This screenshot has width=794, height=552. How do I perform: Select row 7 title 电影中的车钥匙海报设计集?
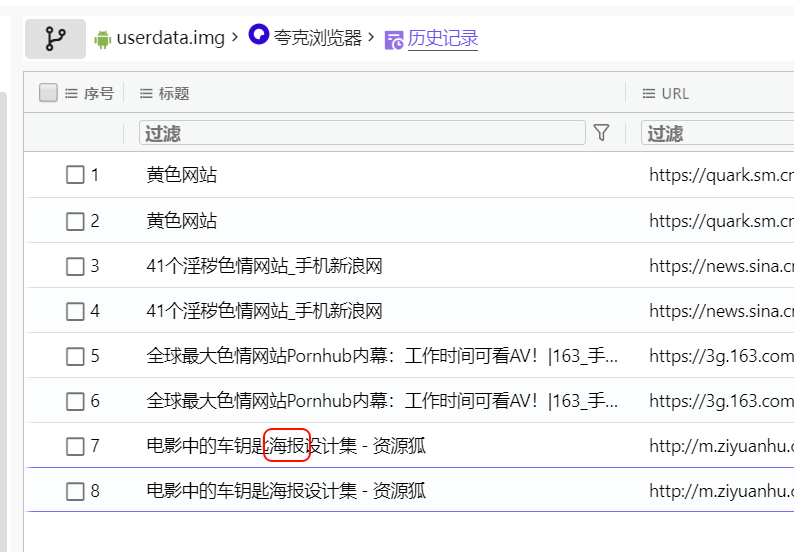click(286, 446)
